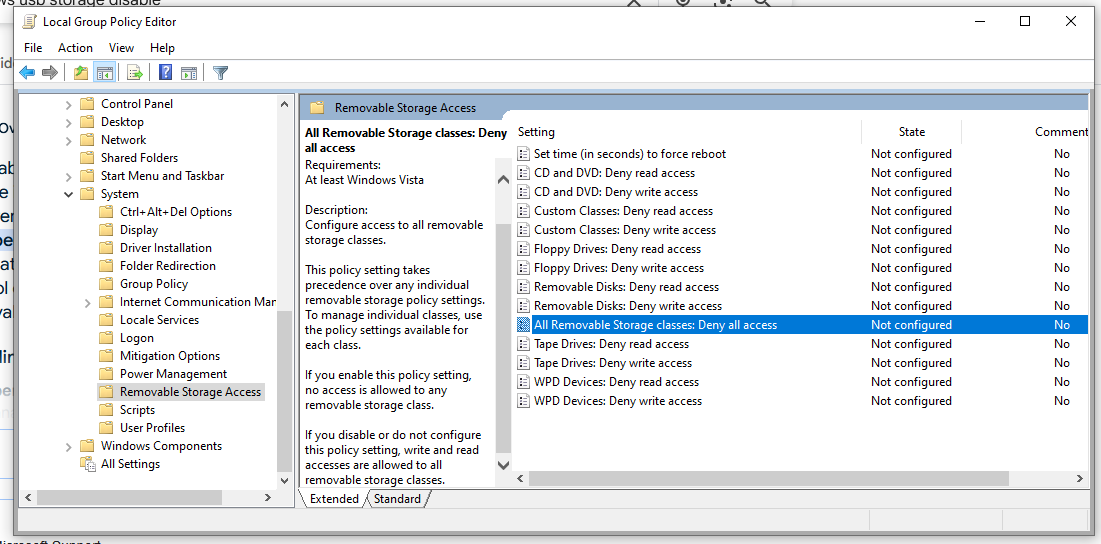
Task: Select the Power Management tree item
Action: point(173,374)
